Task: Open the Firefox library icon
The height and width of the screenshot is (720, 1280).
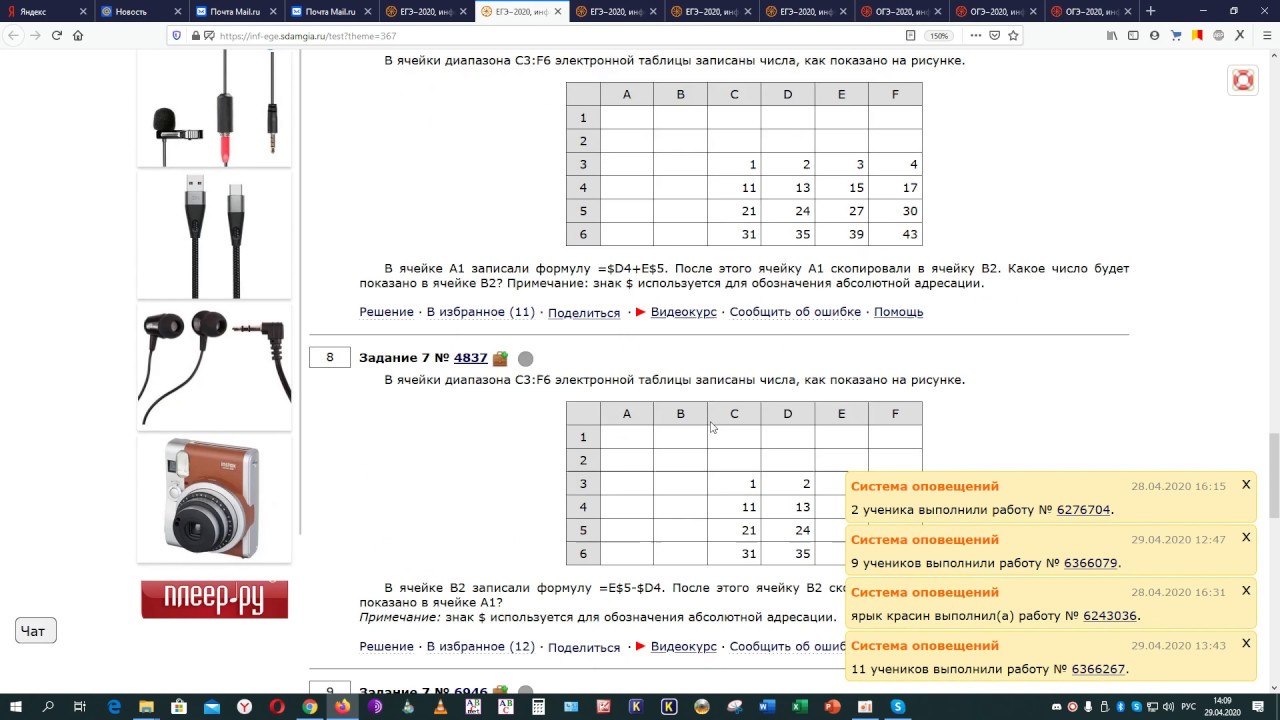Action: pyautogui.click(x=1112, y=35)
